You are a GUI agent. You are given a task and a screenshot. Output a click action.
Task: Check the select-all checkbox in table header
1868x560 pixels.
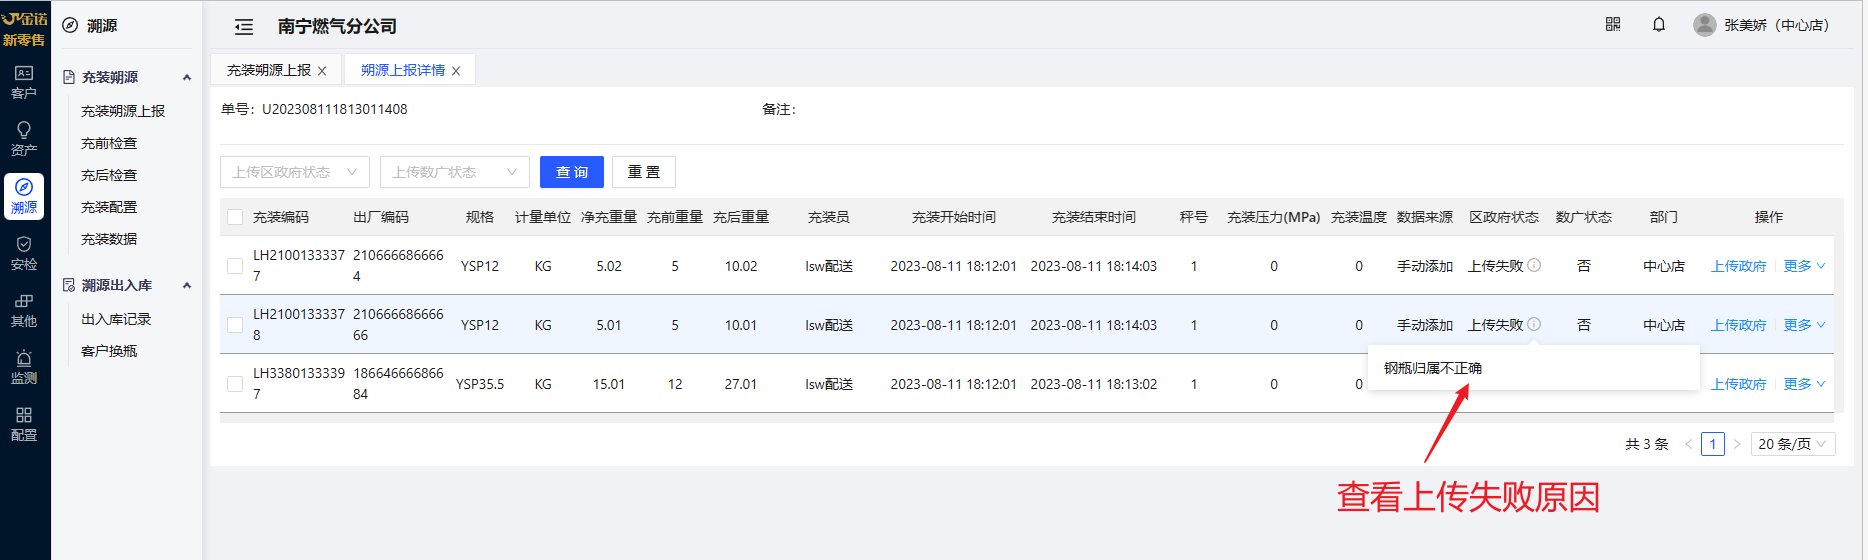235,217
